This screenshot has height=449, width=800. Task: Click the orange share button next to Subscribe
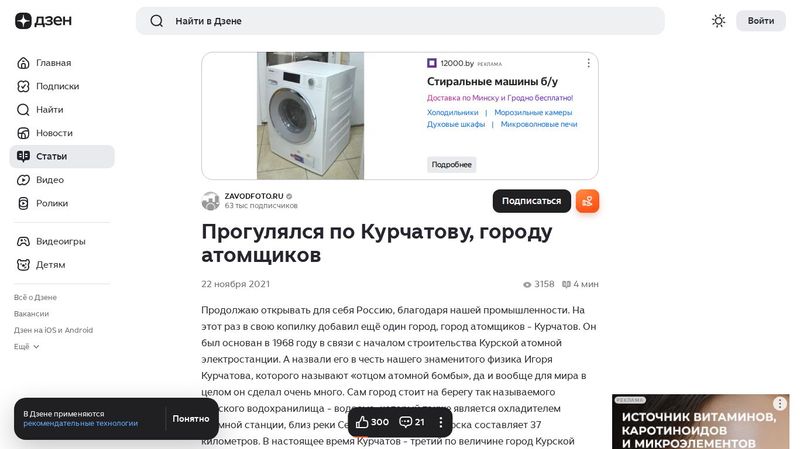click(x=587, y=201)
